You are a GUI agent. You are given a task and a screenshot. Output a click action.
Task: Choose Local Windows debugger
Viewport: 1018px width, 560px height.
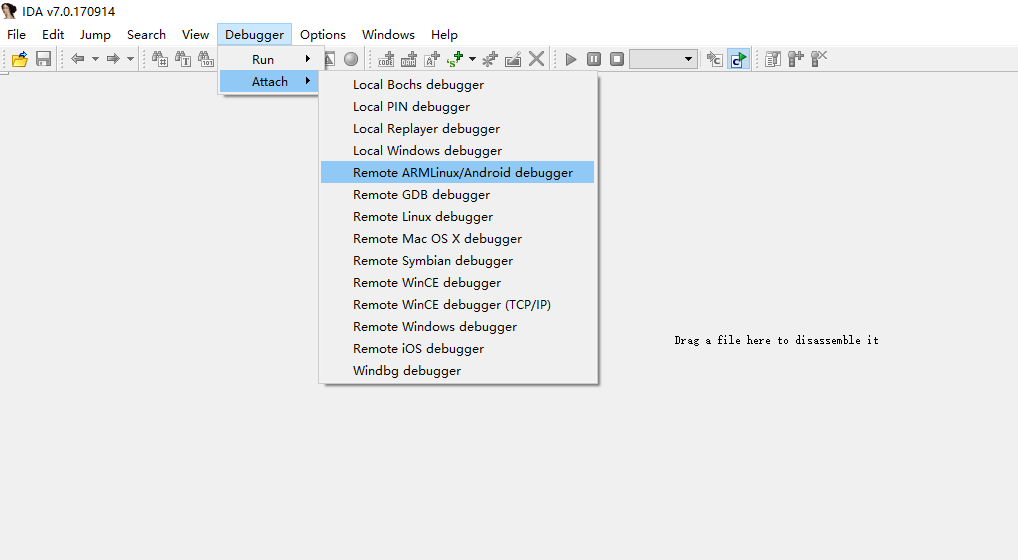457,151
